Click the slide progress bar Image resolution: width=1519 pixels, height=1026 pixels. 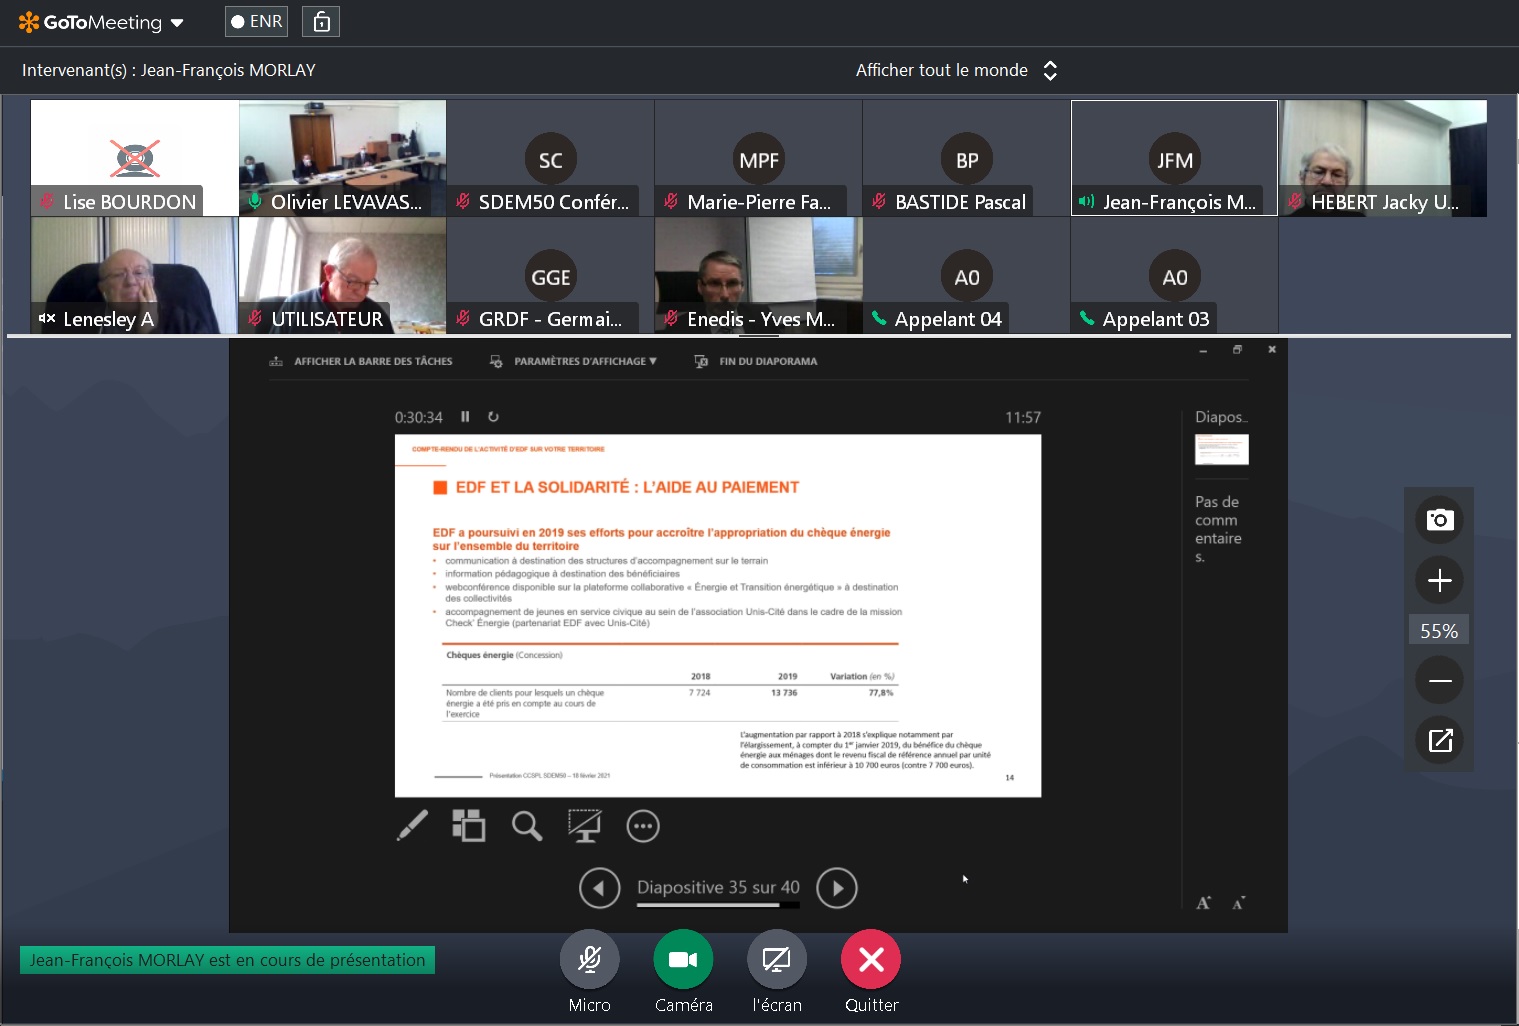coord(718,905)
